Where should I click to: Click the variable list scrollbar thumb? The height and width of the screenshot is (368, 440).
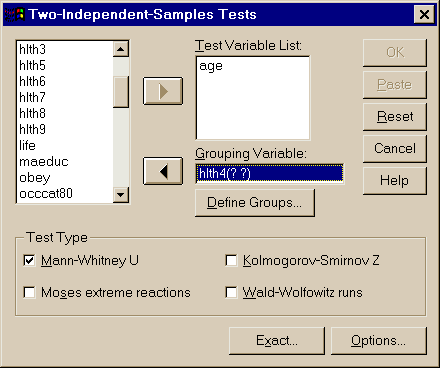121,92
